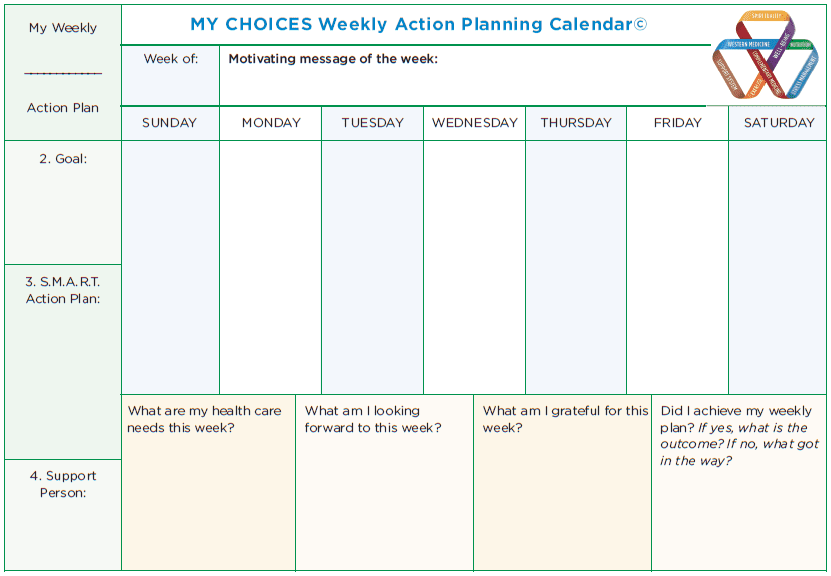
Task: Click the Goal section on left
Action: [63, 200]
